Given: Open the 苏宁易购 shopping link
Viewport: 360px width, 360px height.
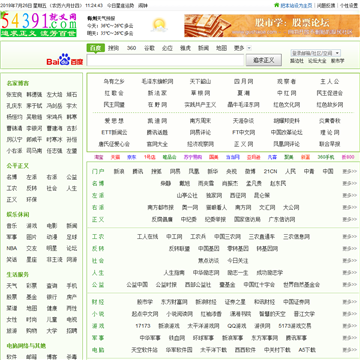Looking at the screenshot, I should pyautogui.click(x=193, y=157).
